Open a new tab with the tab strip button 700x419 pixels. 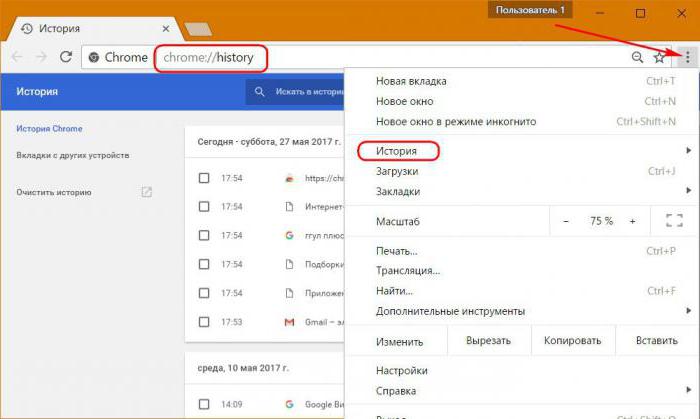[198, 29]
